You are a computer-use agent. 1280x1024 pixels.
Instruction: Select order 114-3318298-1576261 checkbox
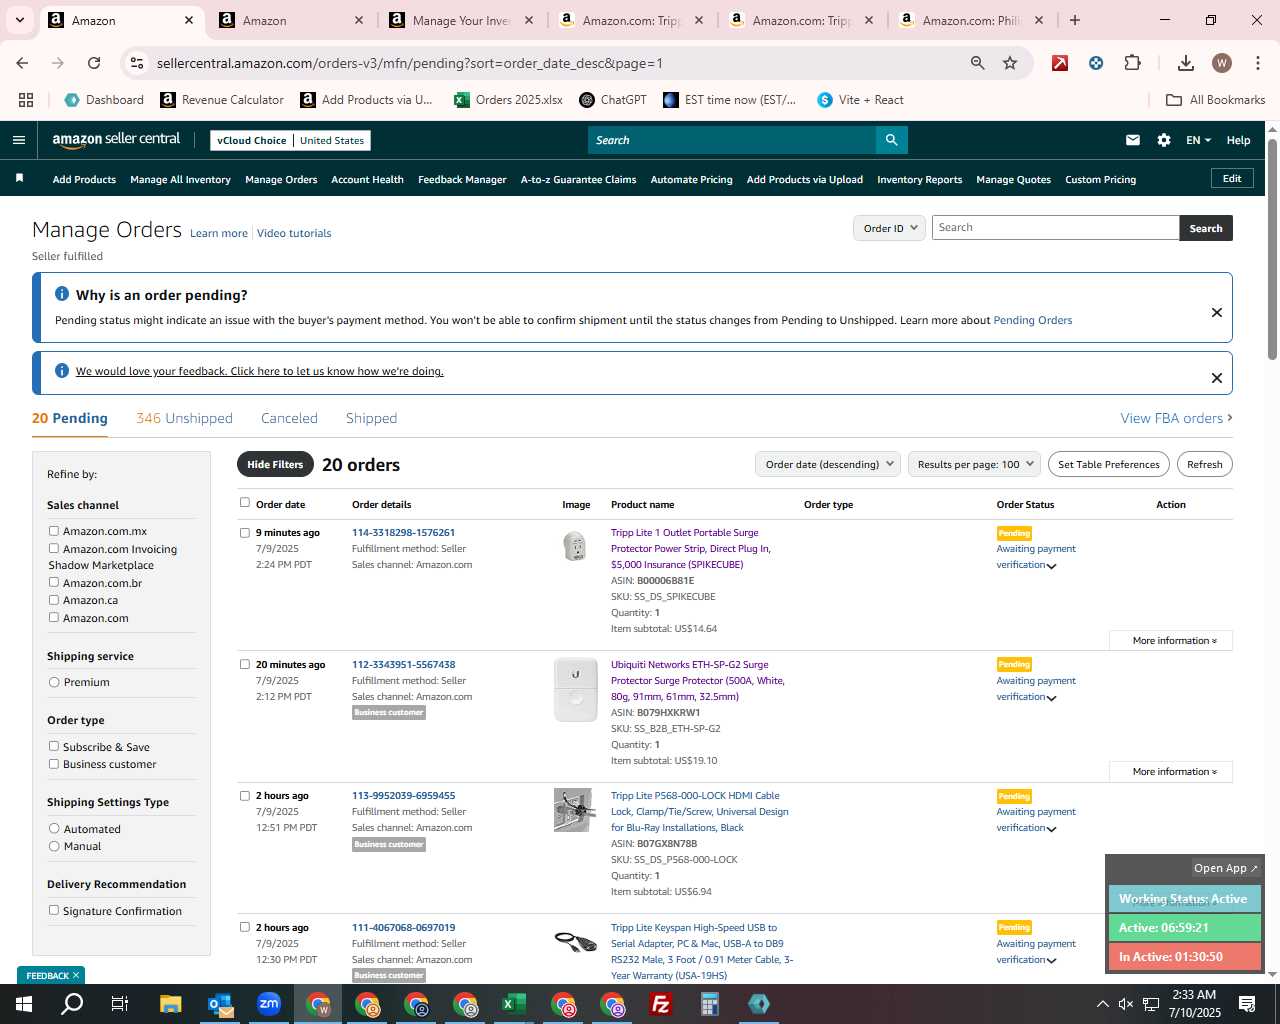coord(245,533)
